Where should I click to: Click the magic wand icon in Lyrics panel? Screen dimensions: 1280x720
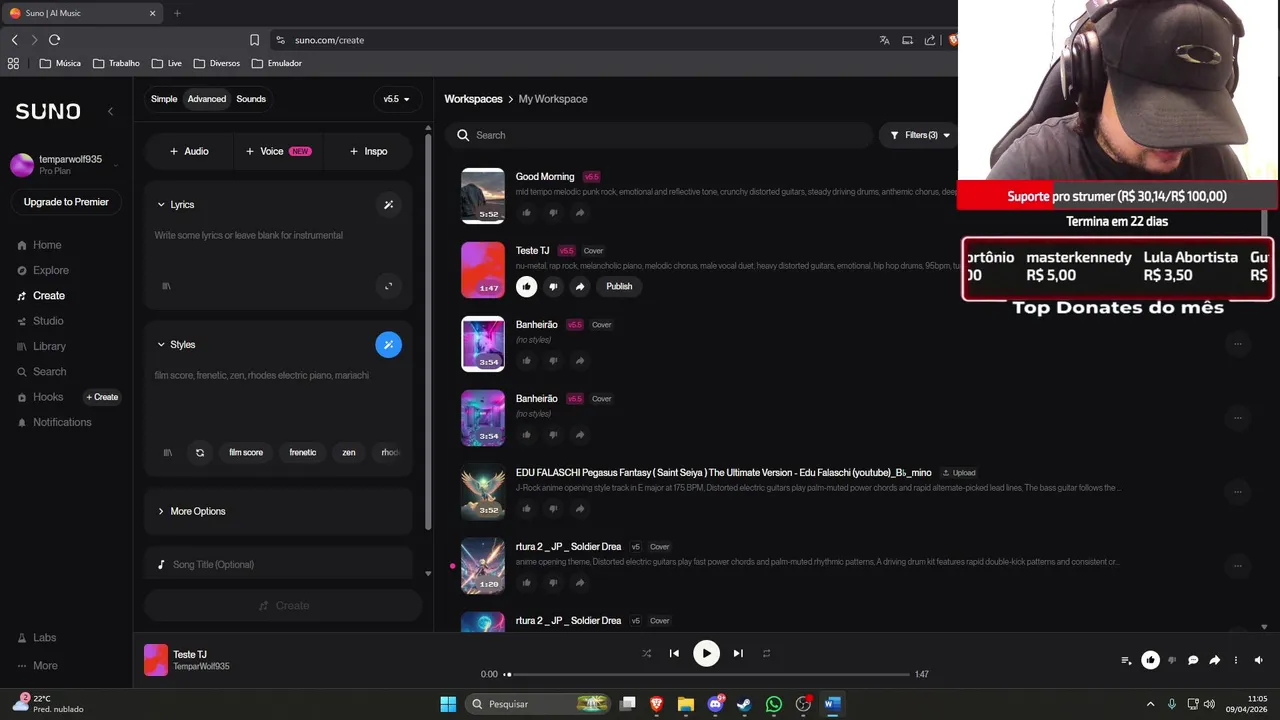(388, 204)
